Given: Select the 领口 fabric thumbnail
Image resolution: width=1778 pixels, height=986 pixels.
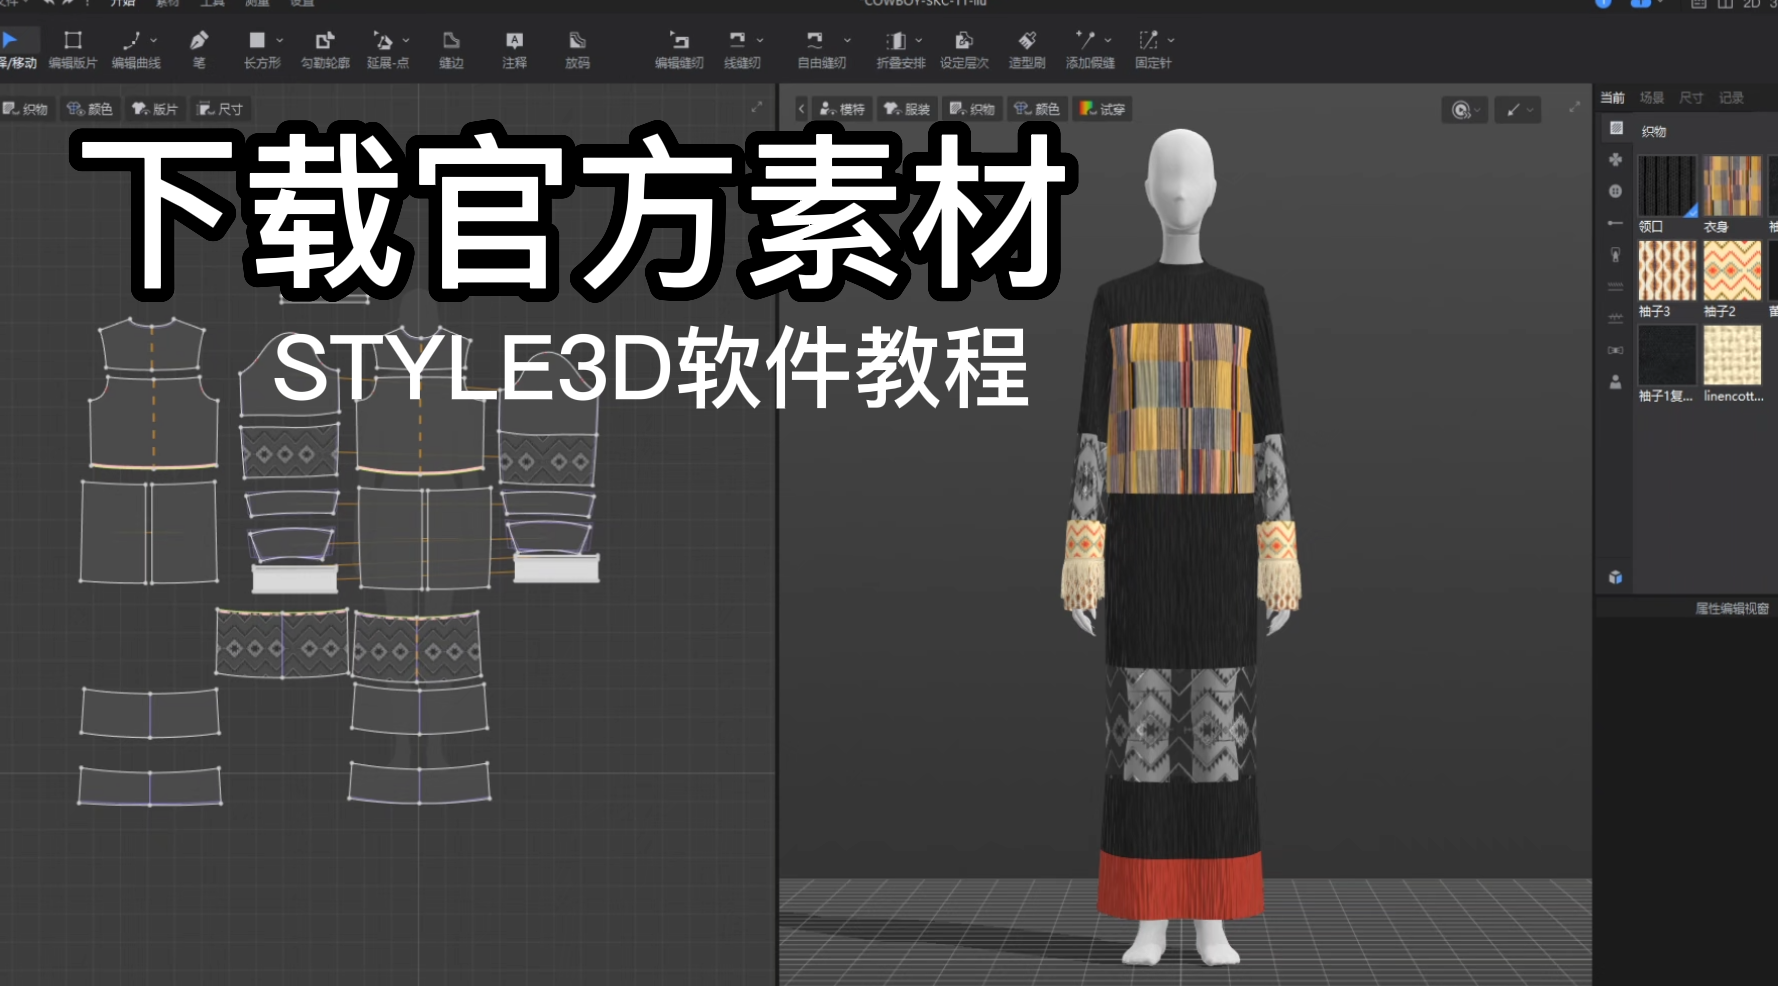Looking at the screenshot, I should point(1667,186).
